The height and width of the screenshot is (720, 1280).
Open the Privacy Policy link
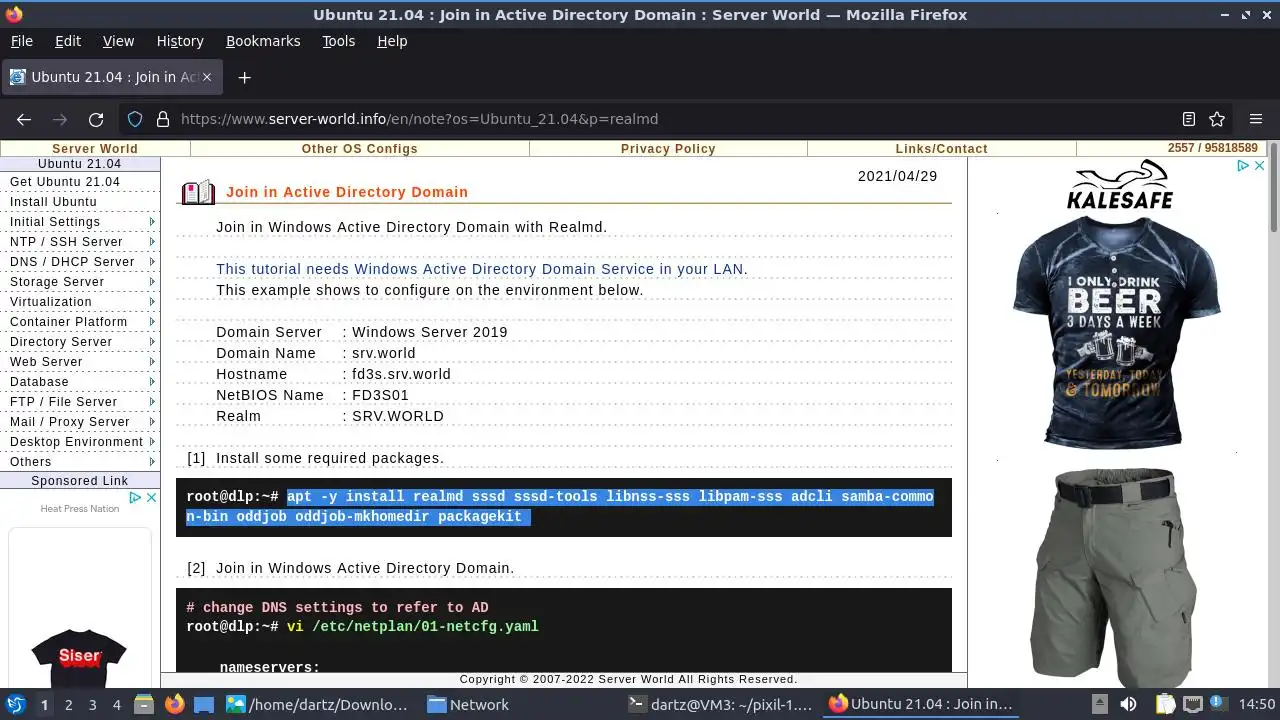coord(668,149)
